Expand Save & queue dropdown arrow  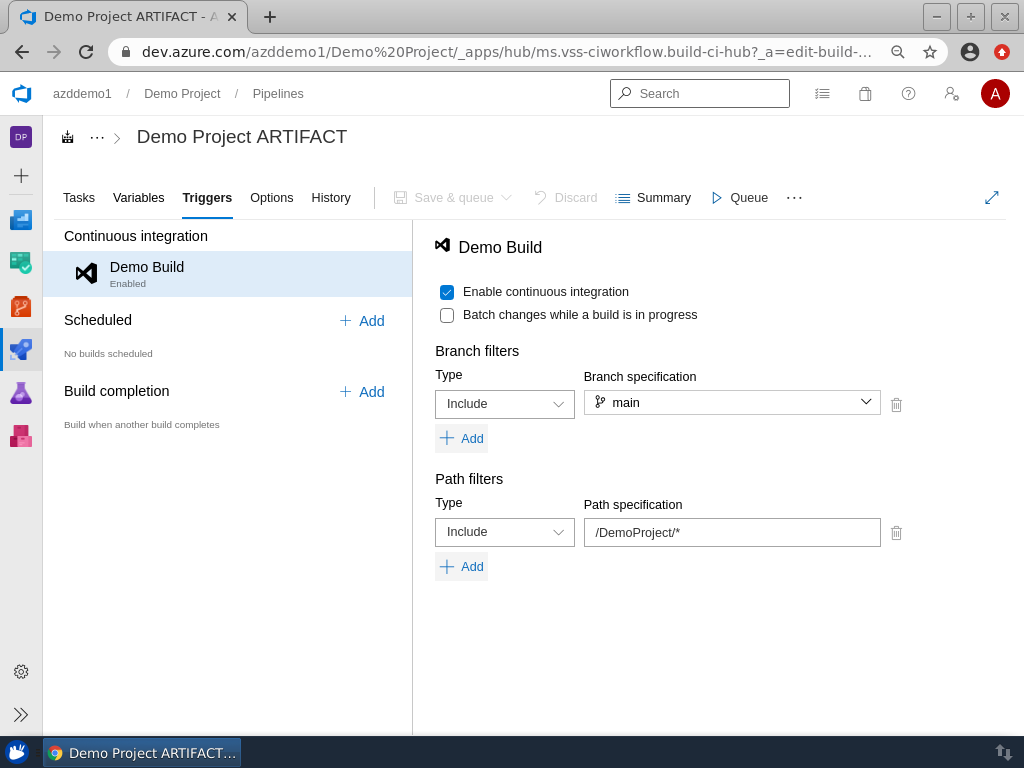coord(506,198)
